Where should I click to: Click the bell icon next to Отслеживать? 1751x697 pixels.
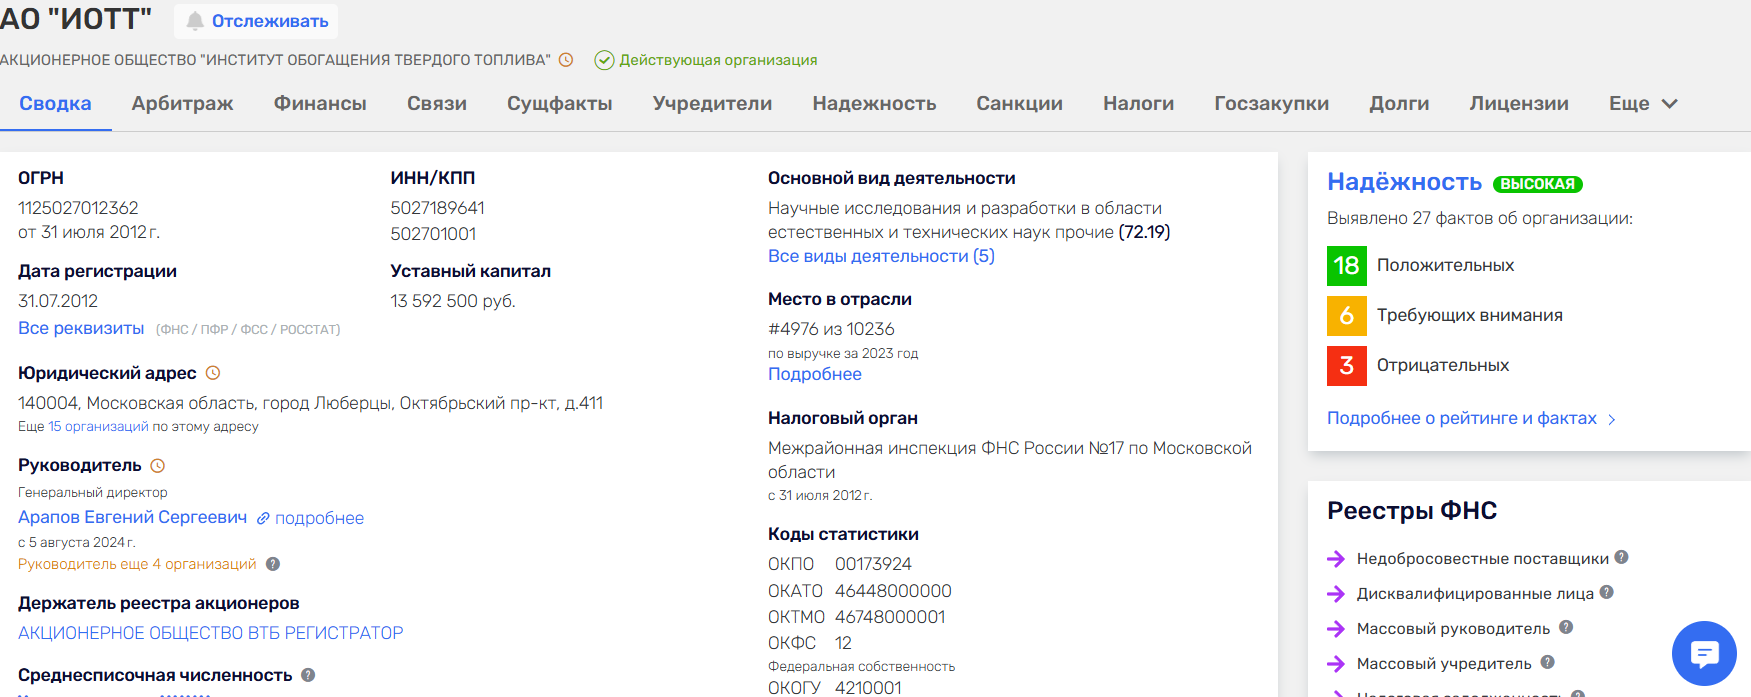coord(195,21)
